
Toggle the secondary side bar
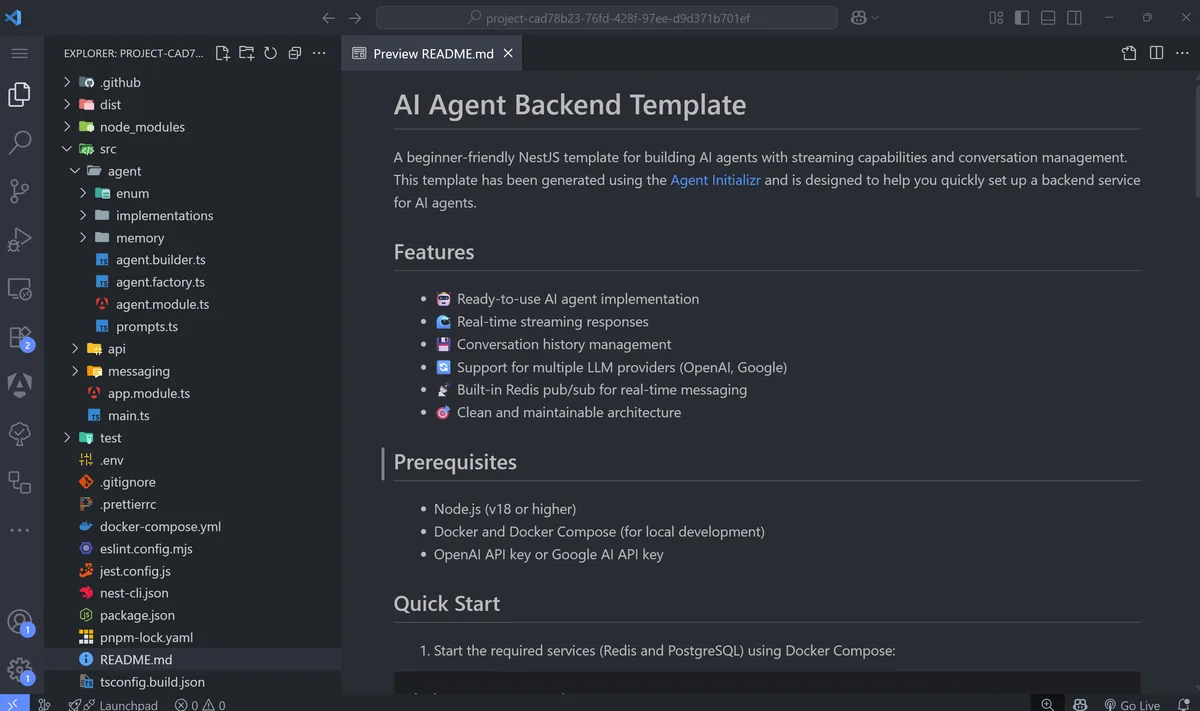pos(1074,18)
